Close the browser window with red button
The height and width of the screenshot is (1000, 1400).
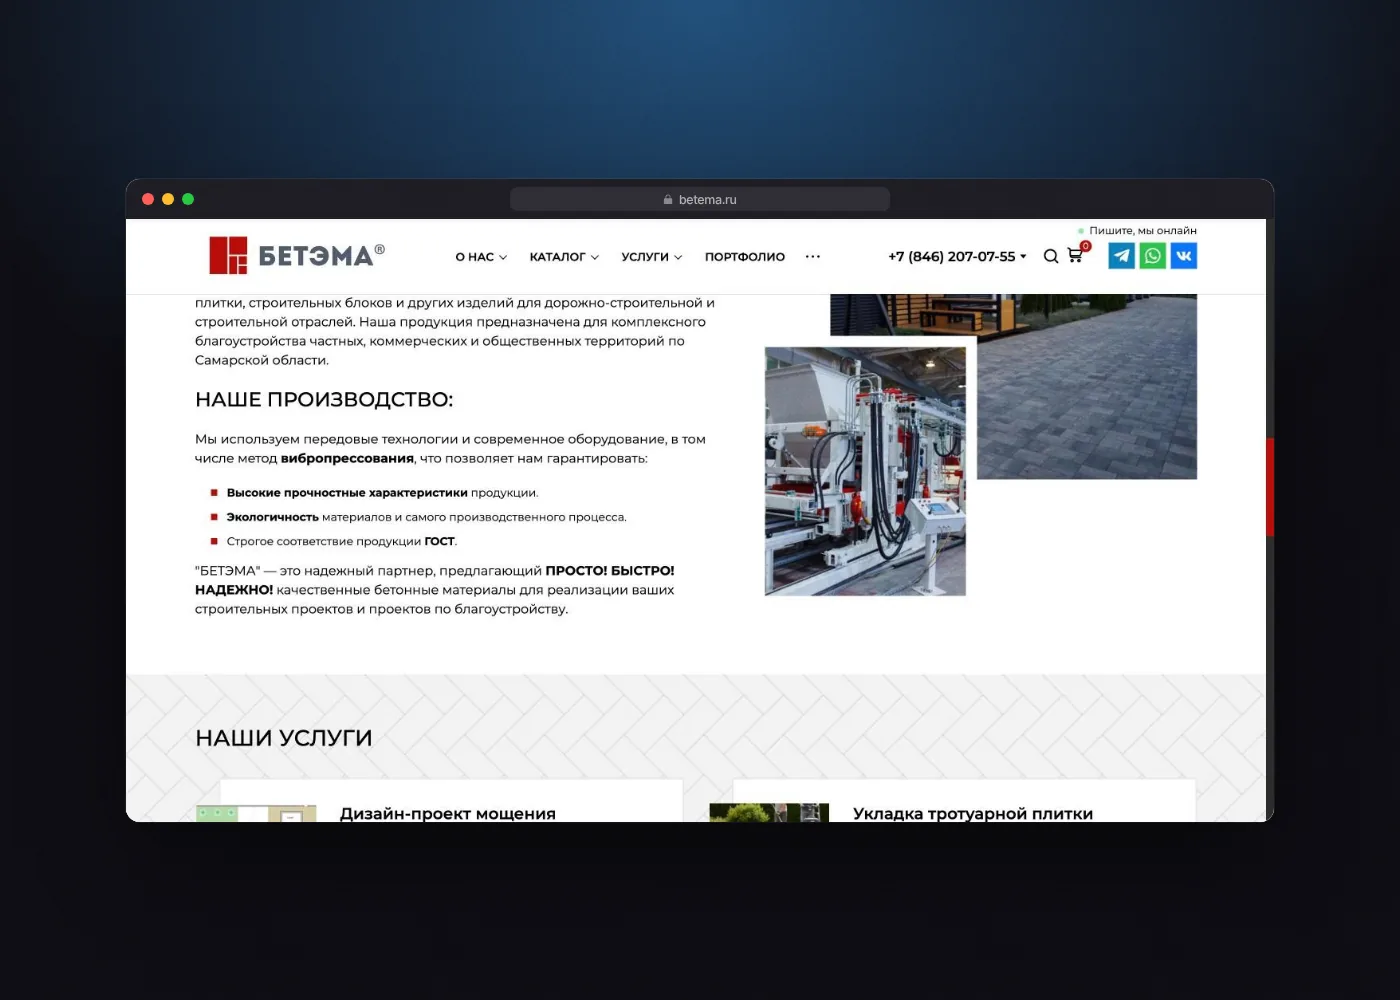coord(148,199)
